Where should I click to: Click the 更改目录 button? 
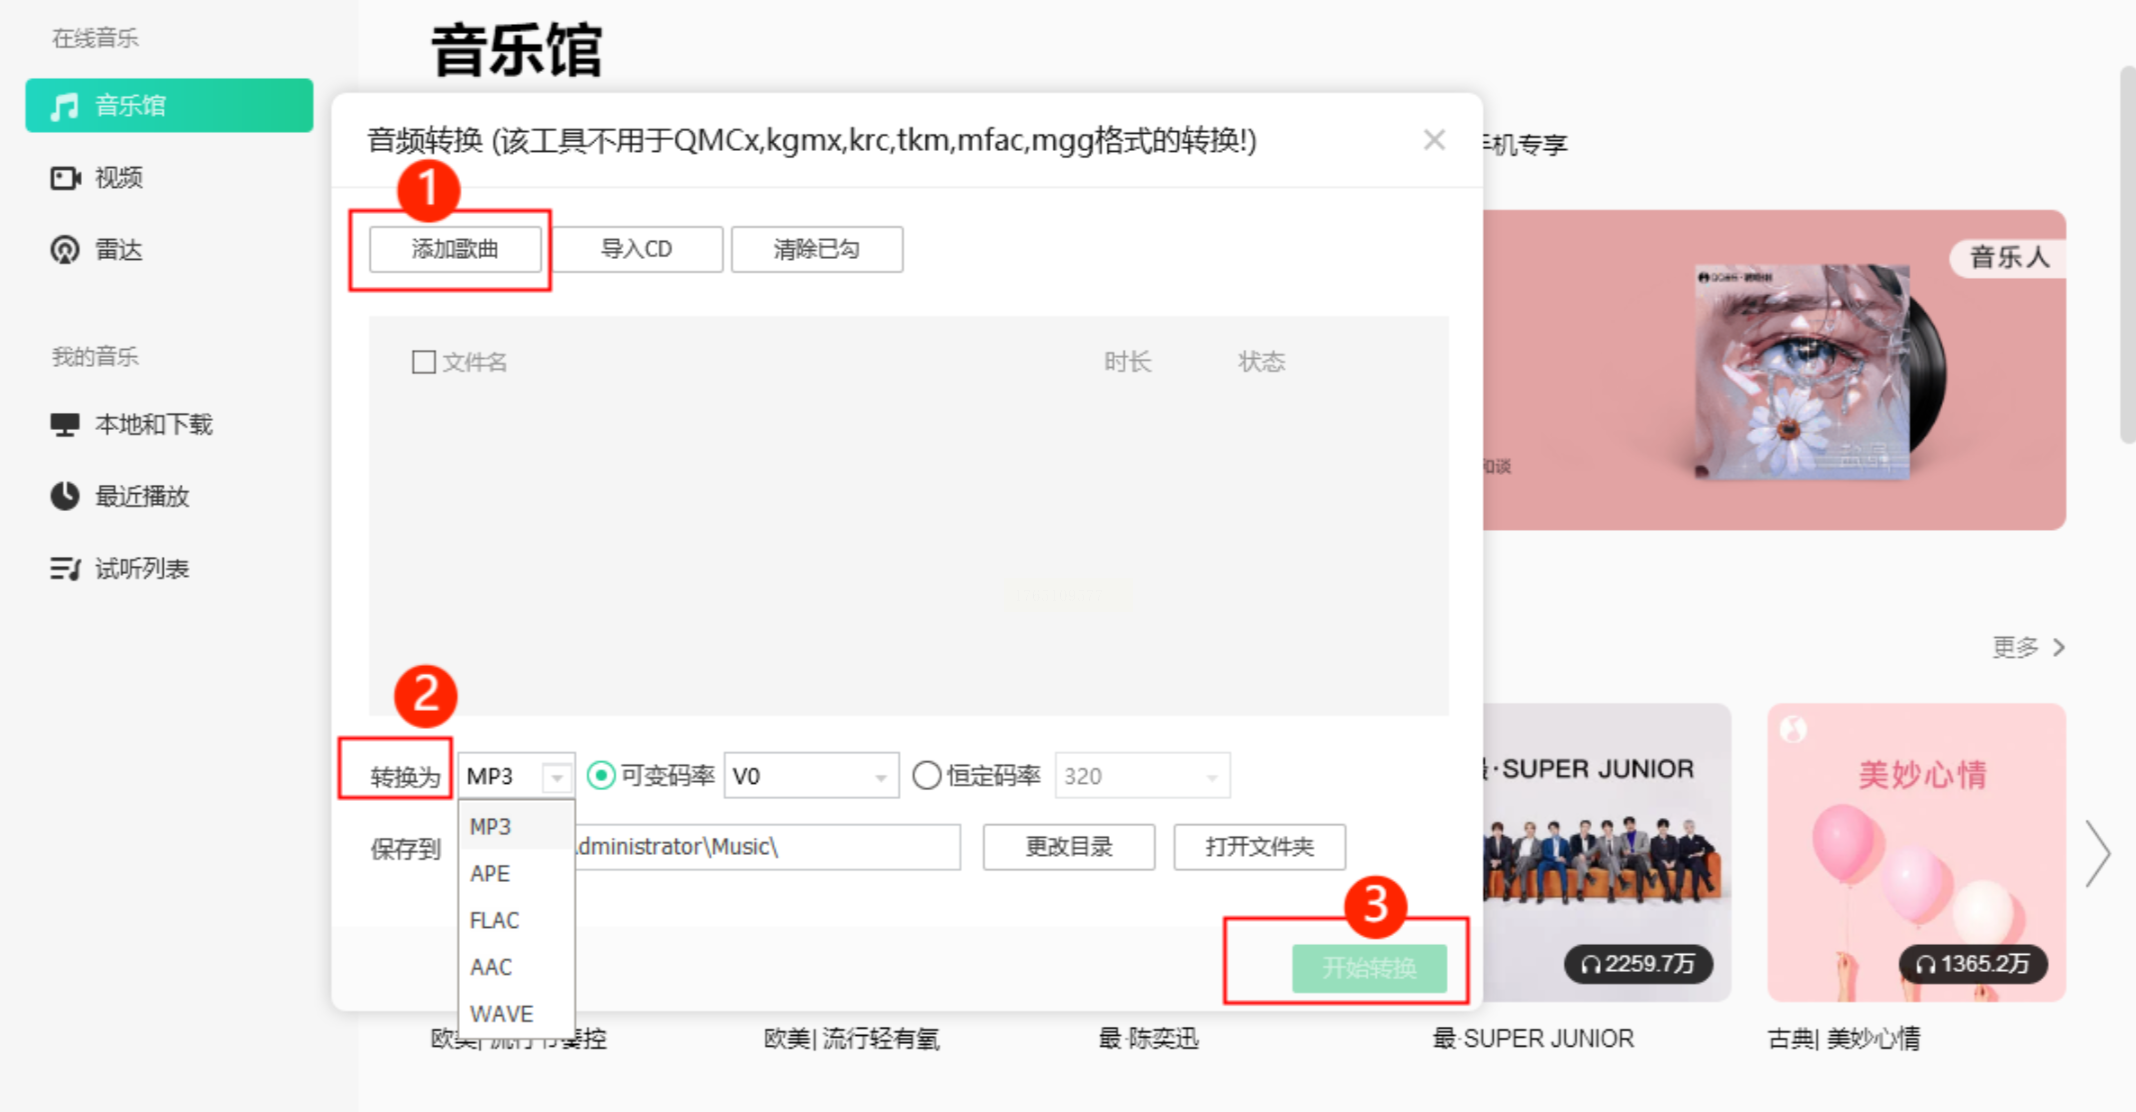coord(1068,847)
